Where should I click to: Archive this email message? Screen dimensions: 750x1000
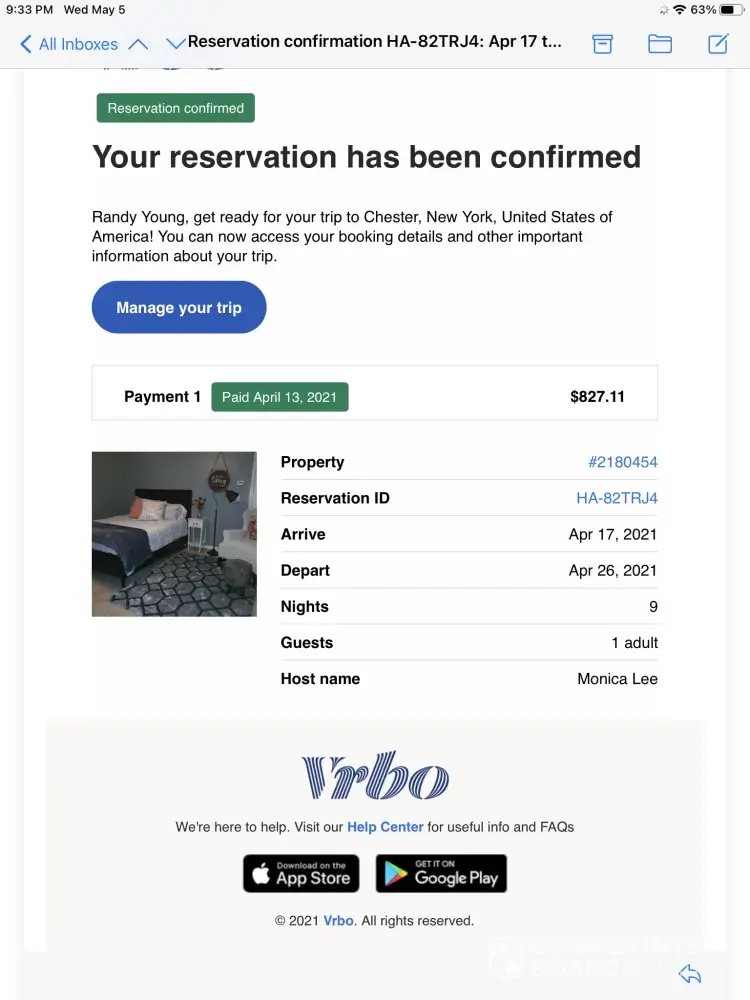coord(602,43)
